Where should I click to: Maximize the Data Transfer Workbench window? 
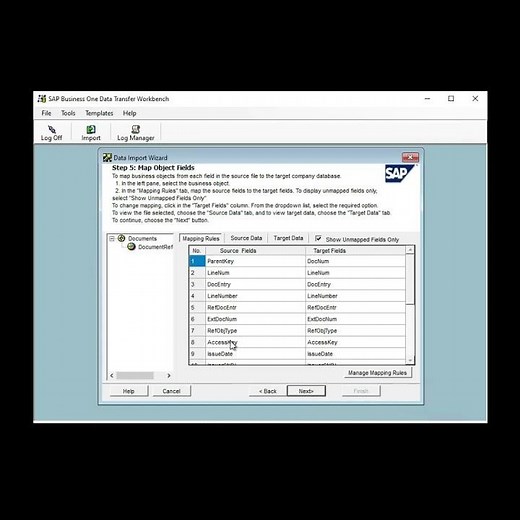[451, 98]
